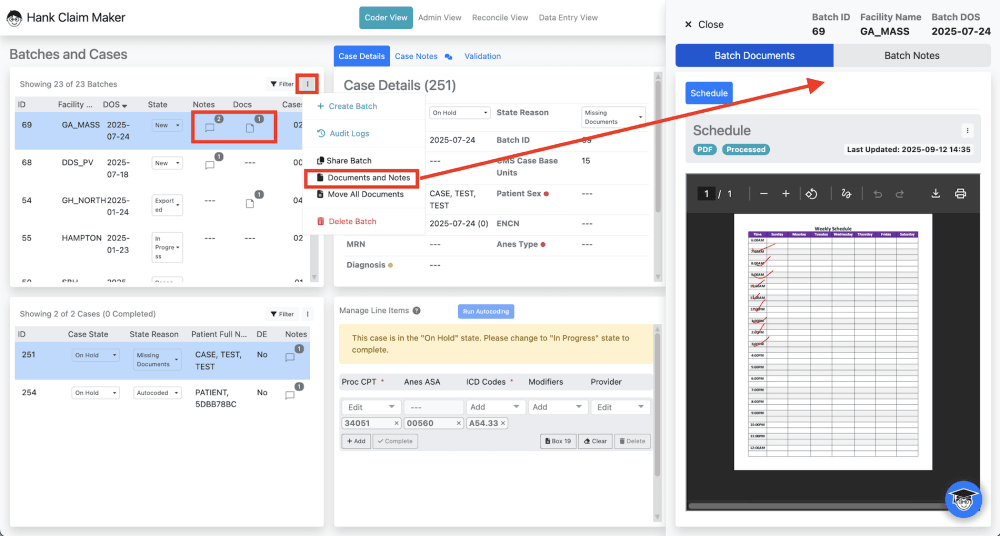Viewport: 1000px width, 536px height.
Task: Click Add line item button
Action: click(x=356, y=441)
